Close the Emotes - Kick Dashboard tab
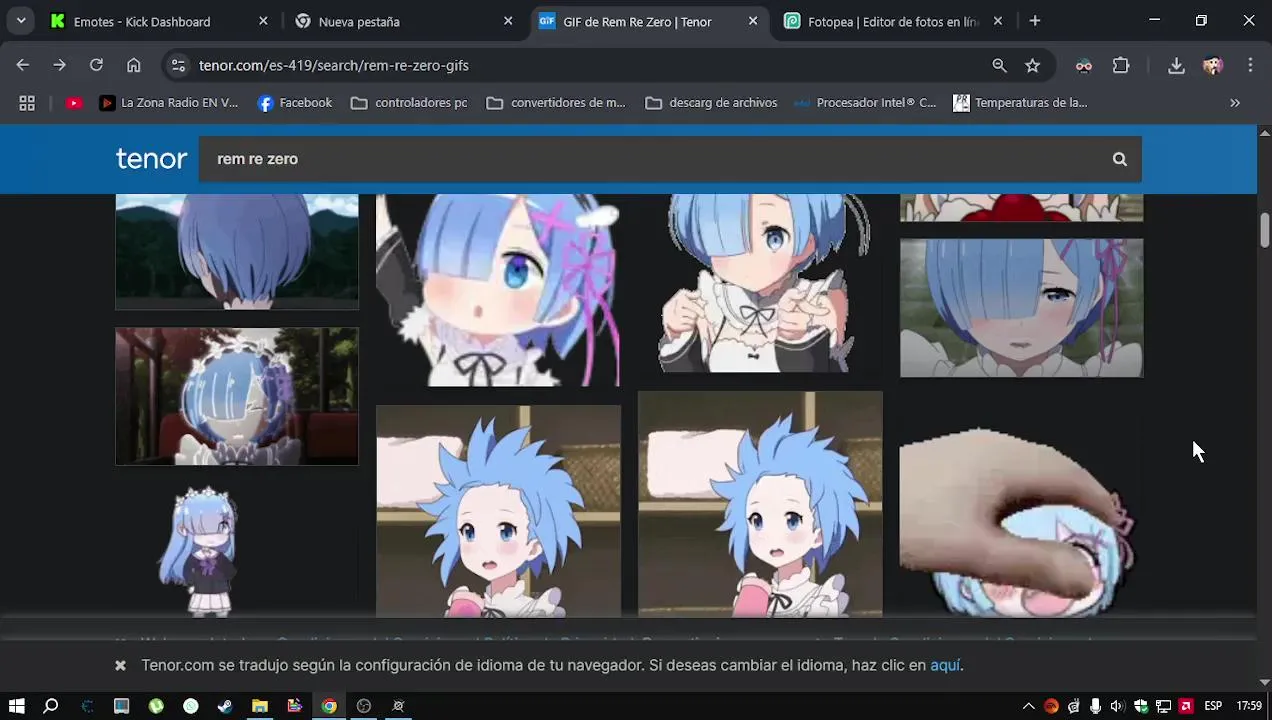The height and width of the screenshot is (720, 1272). 263,21
